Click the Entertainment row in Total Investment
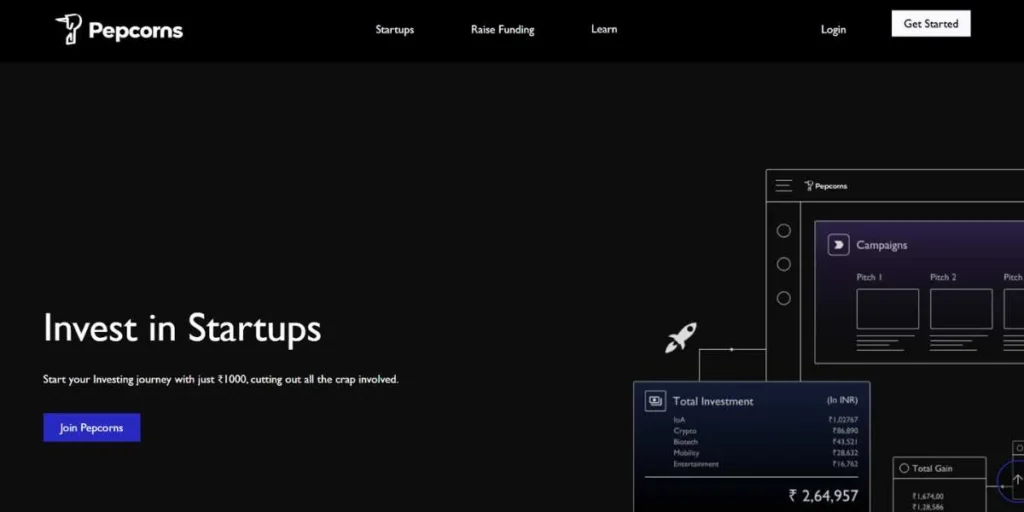The image size is (1024, 512). (x=765, y=464)
